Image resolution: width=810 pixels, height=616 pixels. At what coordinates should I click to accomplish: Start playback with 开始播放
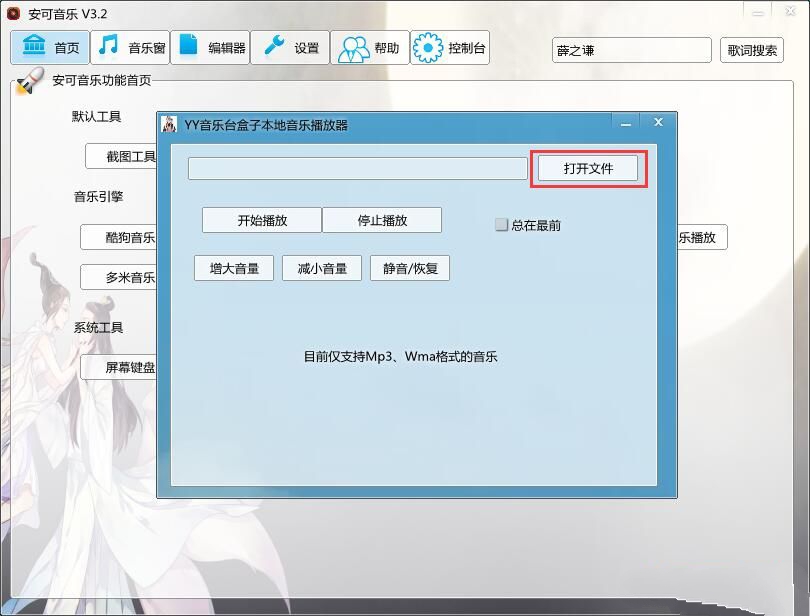coord(262,220)
